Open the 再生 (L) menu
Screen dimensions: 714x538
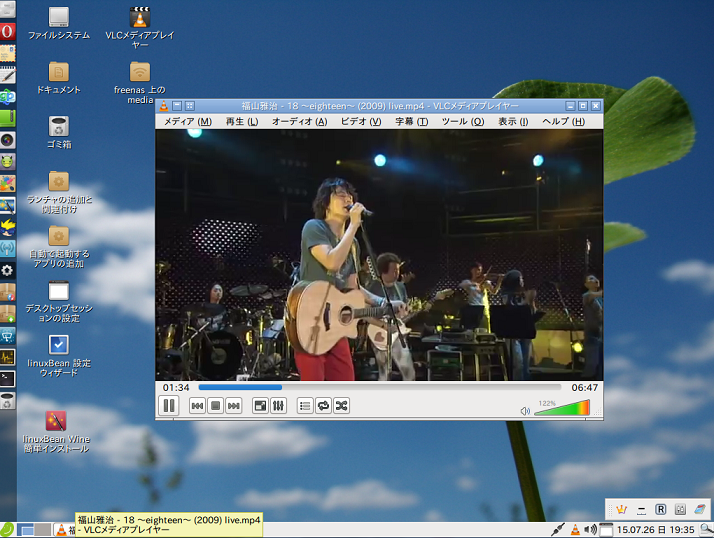point(242,122)
